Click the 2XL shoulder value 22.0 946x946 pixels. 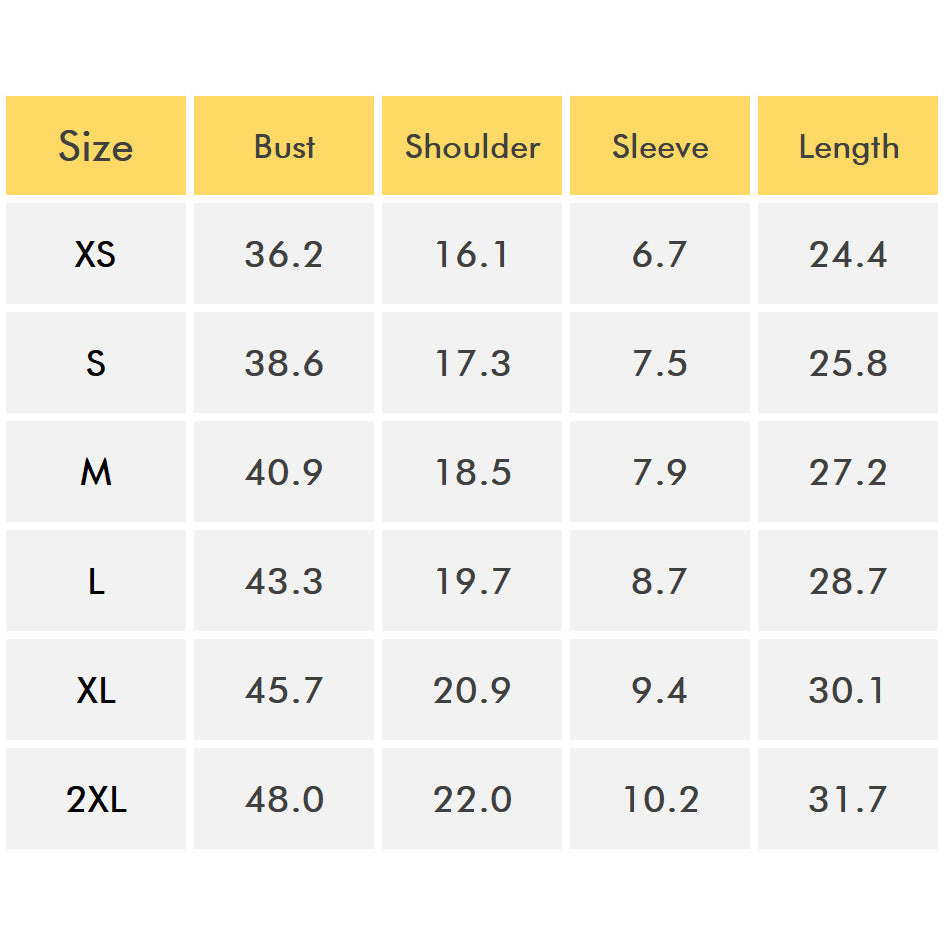[472, 799]
